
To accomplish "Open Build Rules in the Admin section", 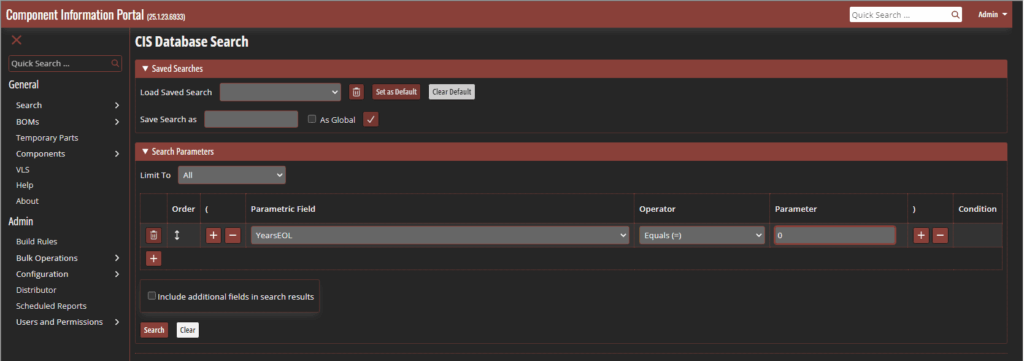I will [37, 242].
